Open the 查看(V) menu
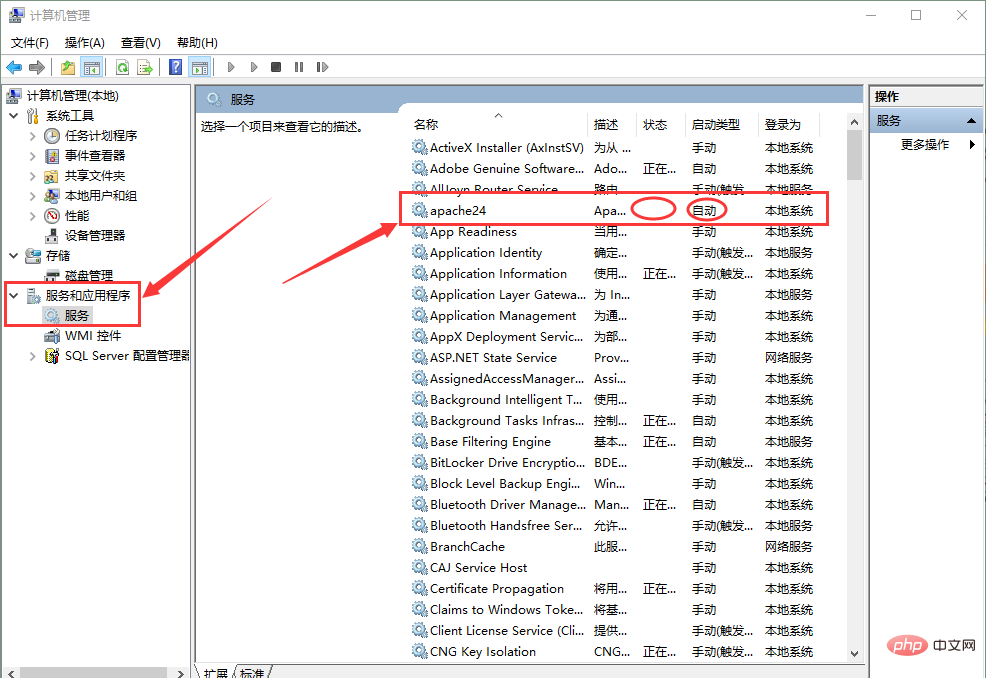Image resolution: width=986 pixels, height=678 pixels. pyautogui.click(x=140, y=43)
